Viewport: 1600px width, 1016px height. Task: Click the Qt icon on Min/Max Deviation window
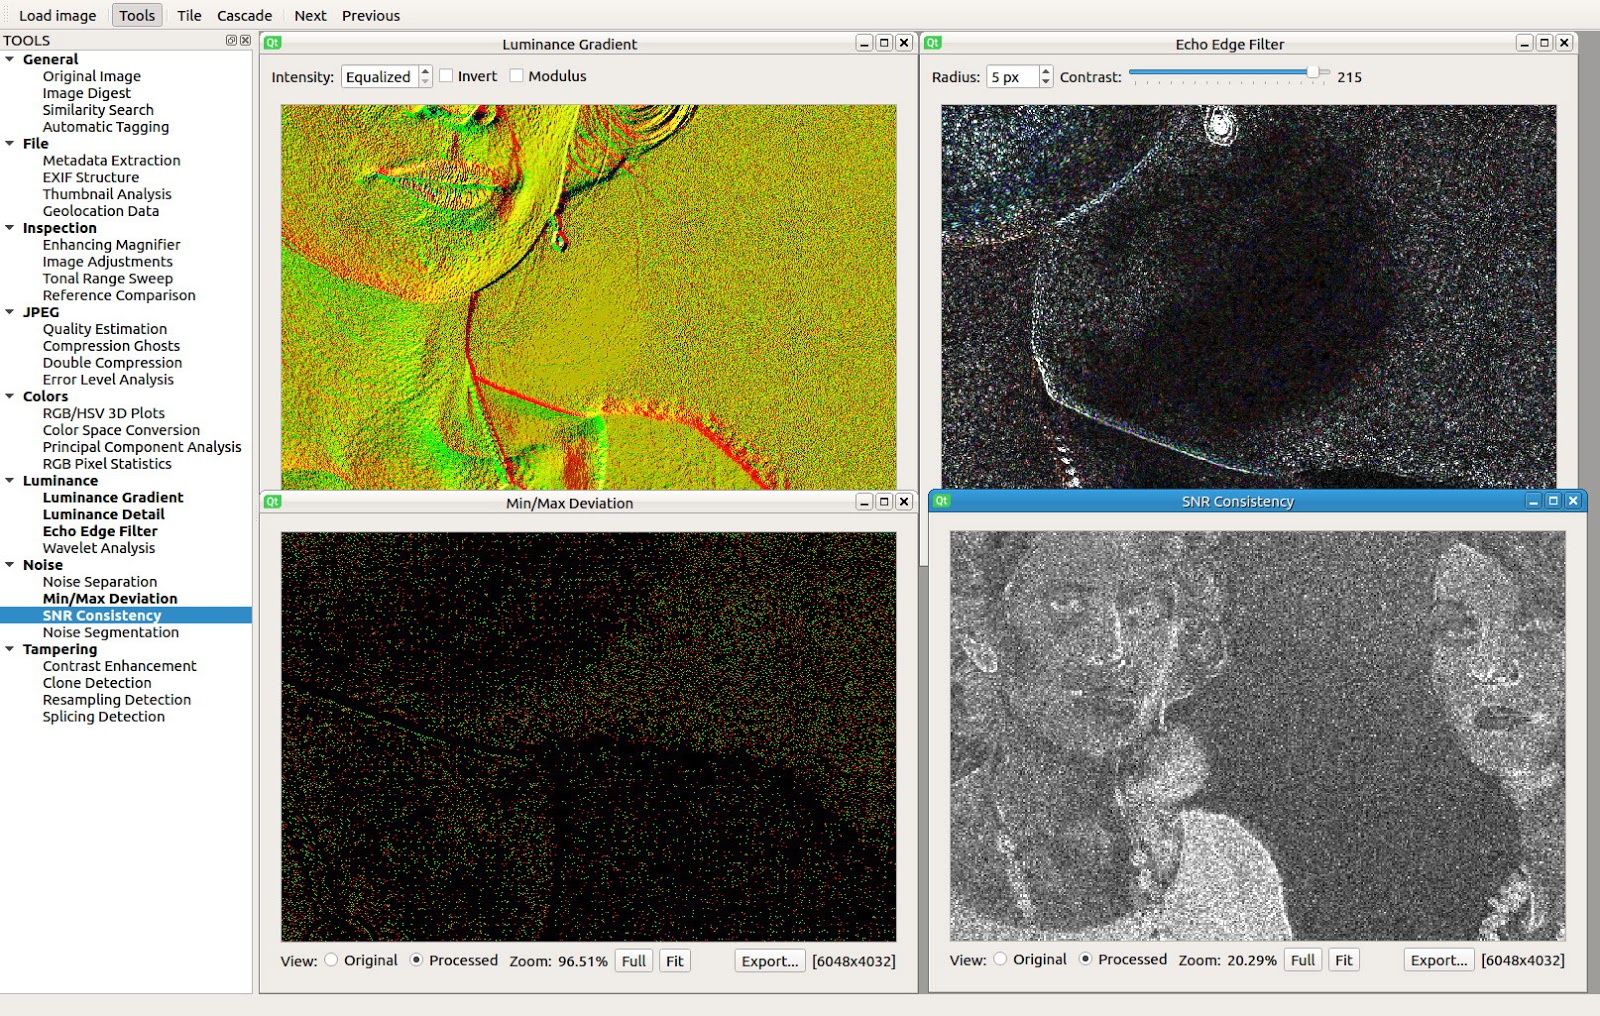click(x=271, y=502)
